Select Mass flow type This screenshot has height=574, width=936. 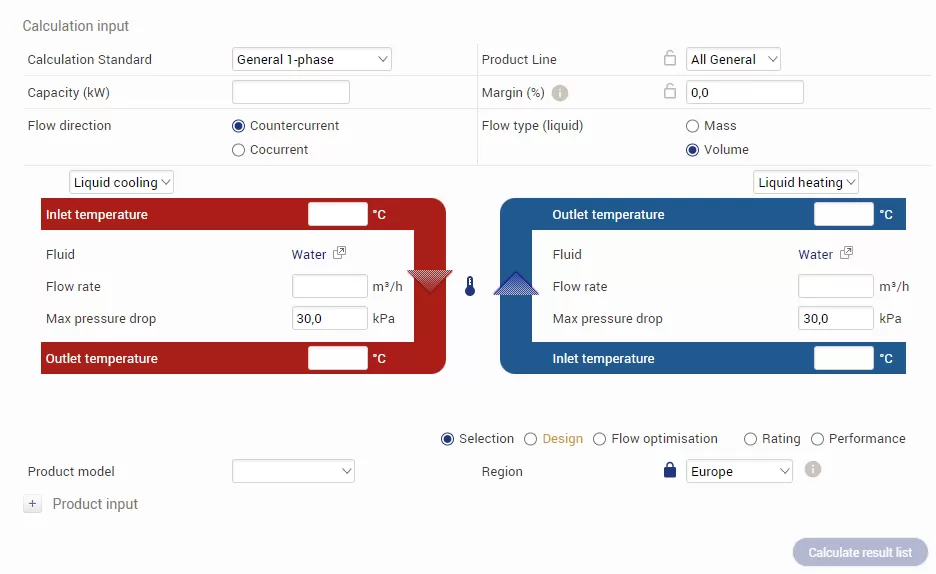click(x=692, y=126)
